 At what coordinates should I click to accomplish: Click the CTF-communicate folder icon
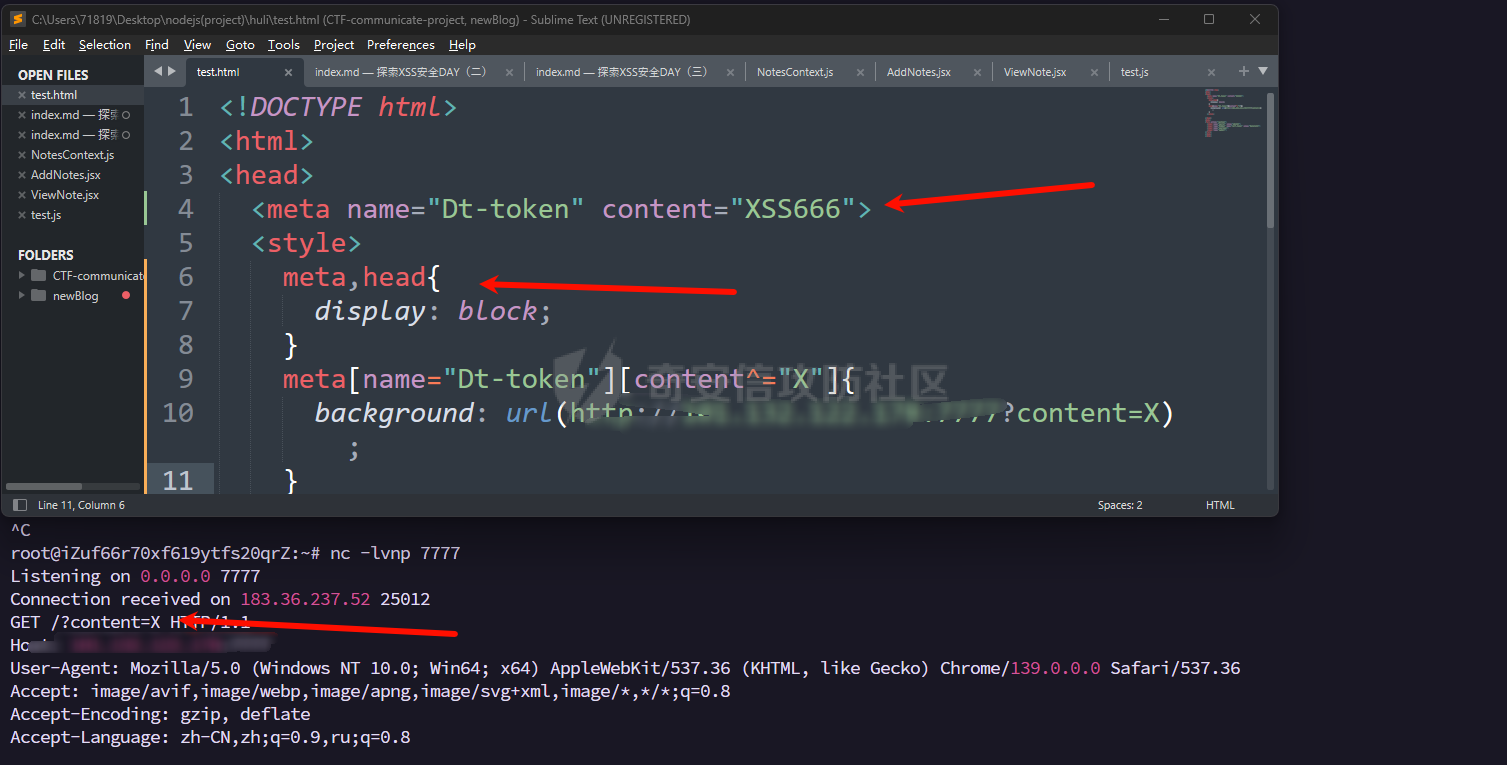(x=38, y=275)
